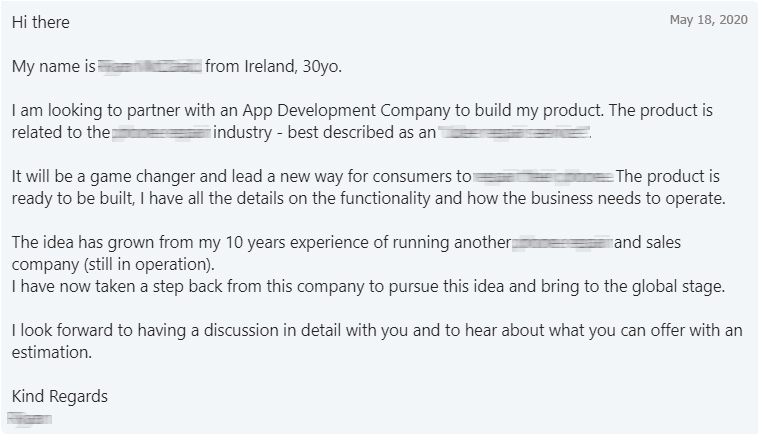The height and width of the screenshot is (434, 758).
Task: Click the blurred text after 'best described as an'
Action: pyautogui.click(x=515, y=132)
